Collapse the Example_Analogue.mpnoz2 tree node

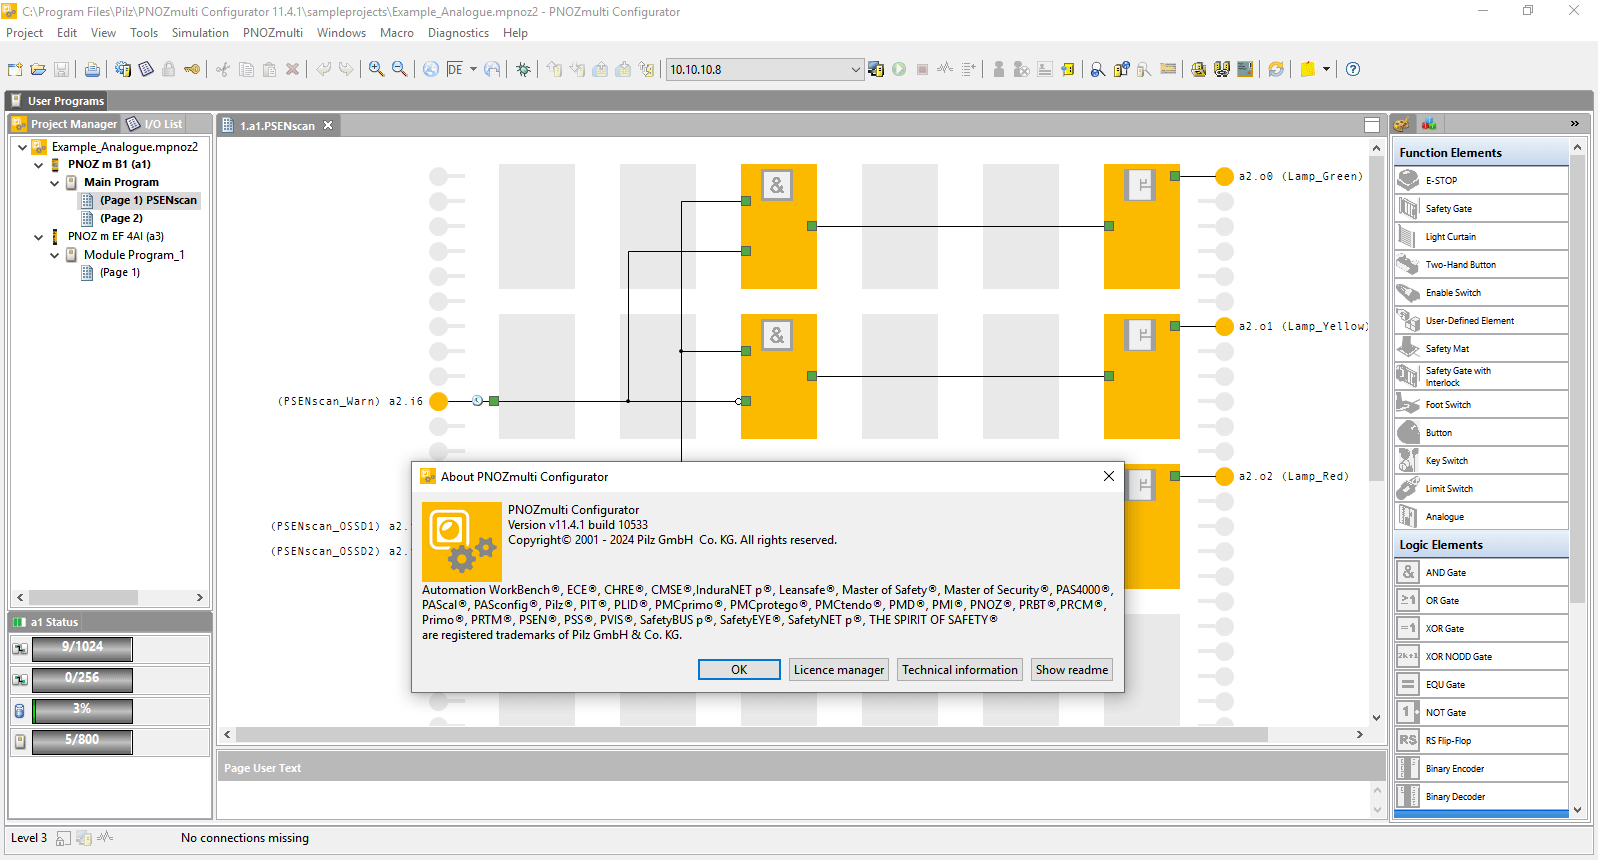(22, 147)
